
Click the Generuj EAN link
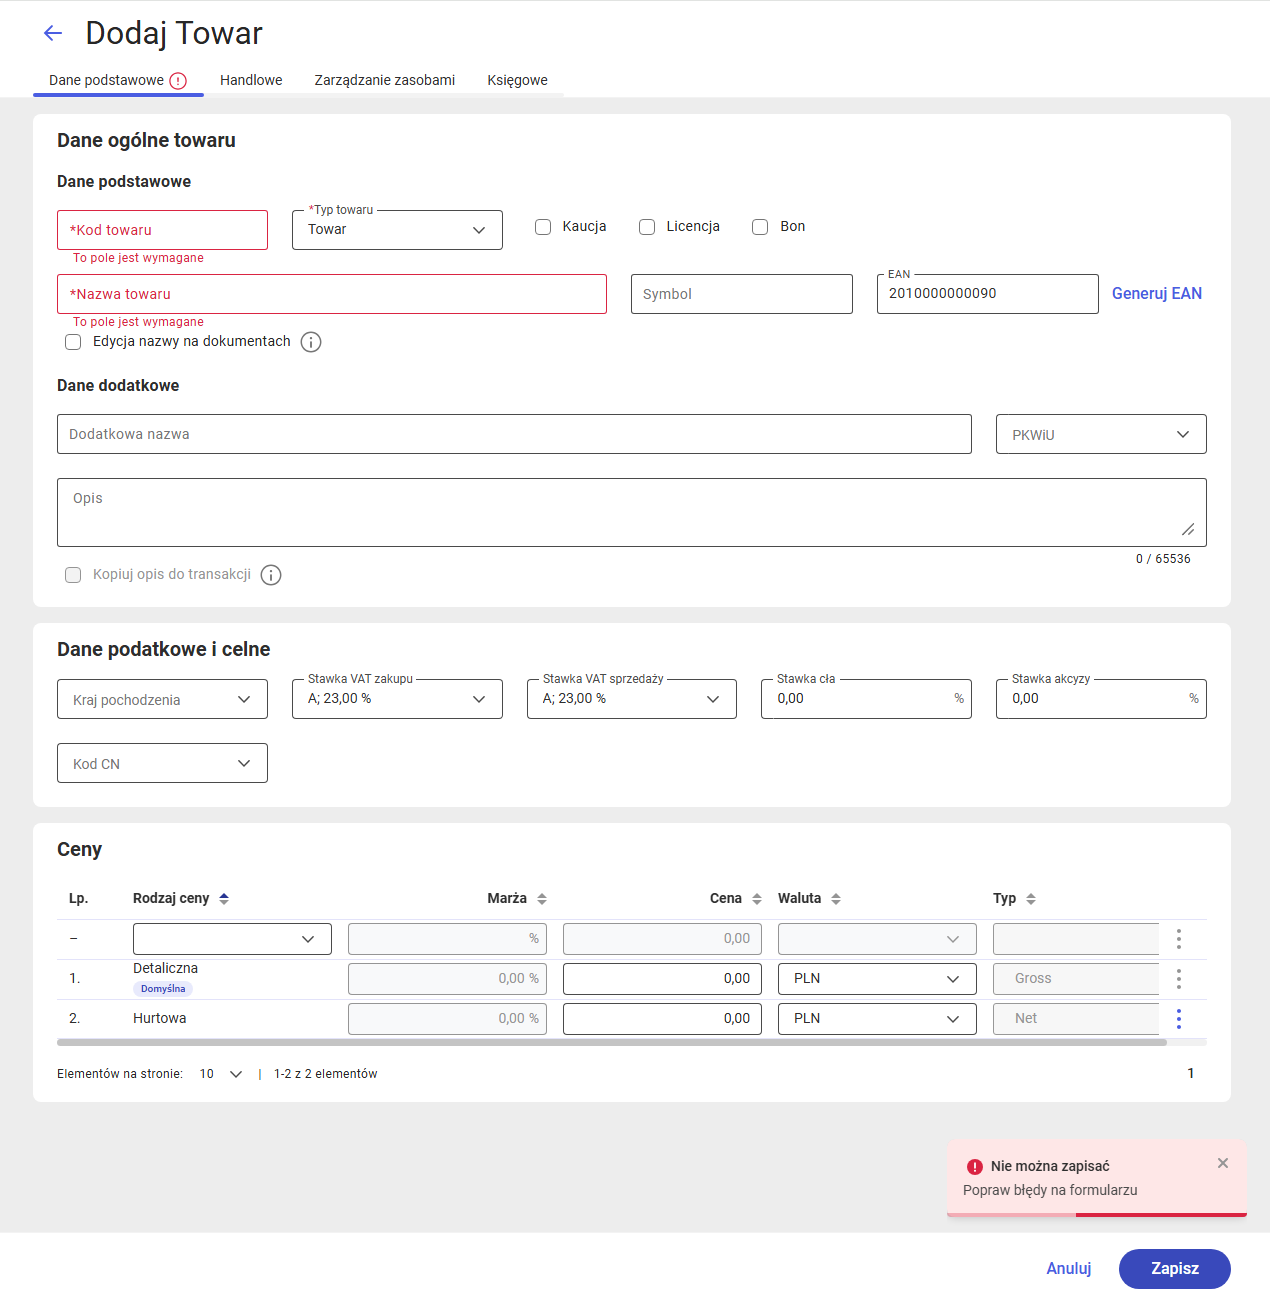(x=1157, y=293)
